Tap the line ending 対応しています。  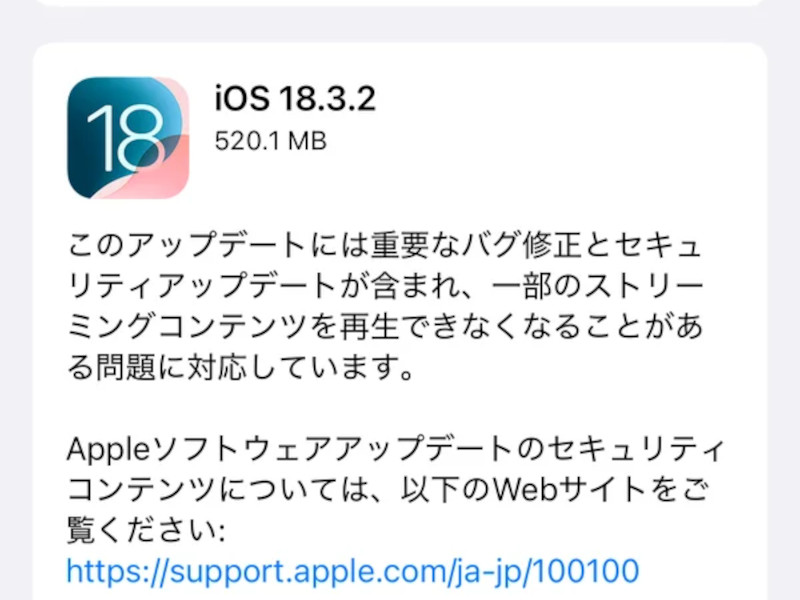coord(240,367)
